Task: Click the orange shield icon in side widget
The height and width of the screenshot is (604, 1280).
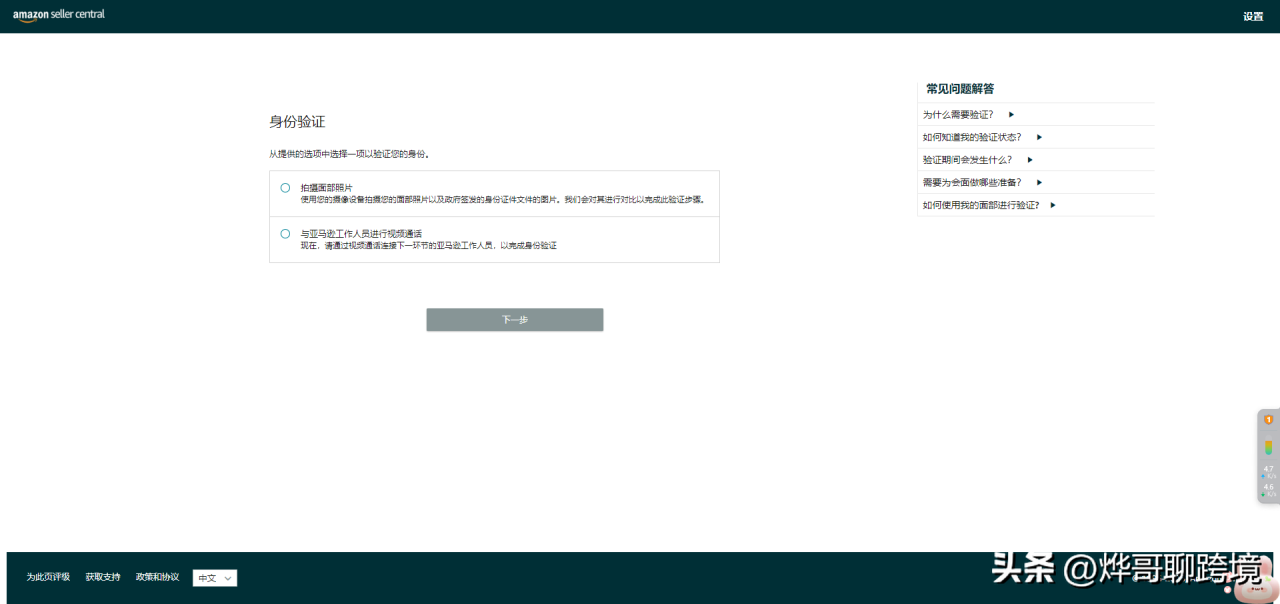Action: point(1268,420)
